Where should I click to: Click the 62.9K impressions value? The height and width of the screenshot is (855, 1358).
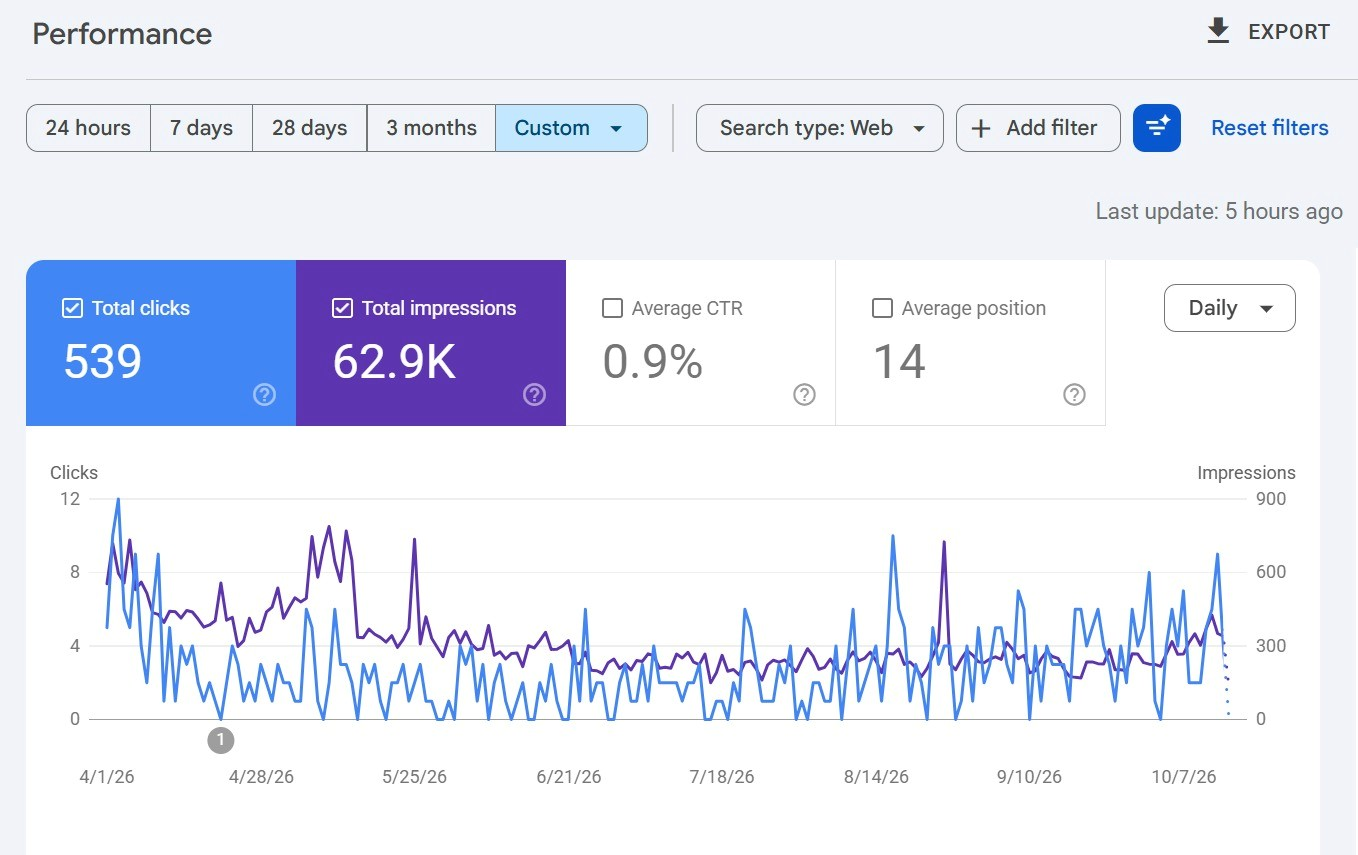(x=394, y=361)
